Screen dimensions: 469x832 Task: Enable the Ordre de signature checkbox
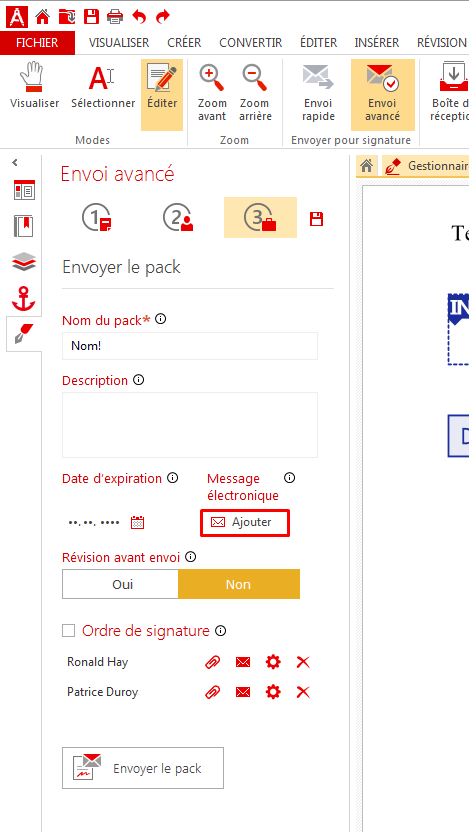[x=68, y=631]
